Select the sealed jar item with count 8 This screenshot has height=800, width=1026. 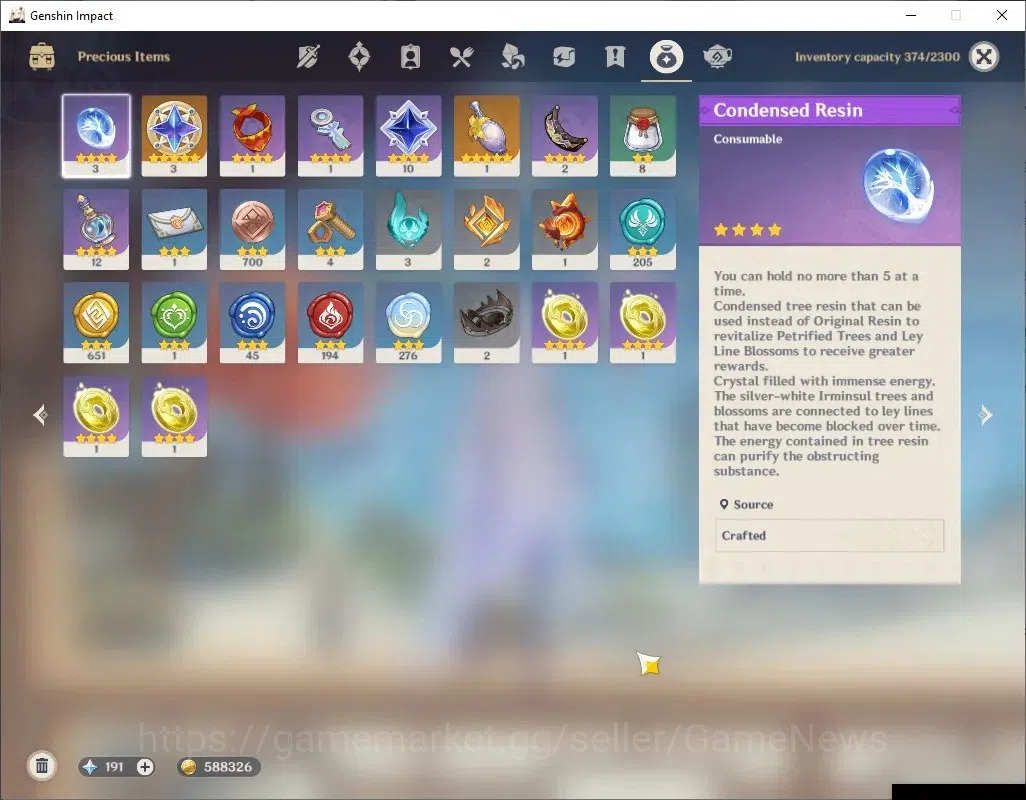click(x=643, y=136)
